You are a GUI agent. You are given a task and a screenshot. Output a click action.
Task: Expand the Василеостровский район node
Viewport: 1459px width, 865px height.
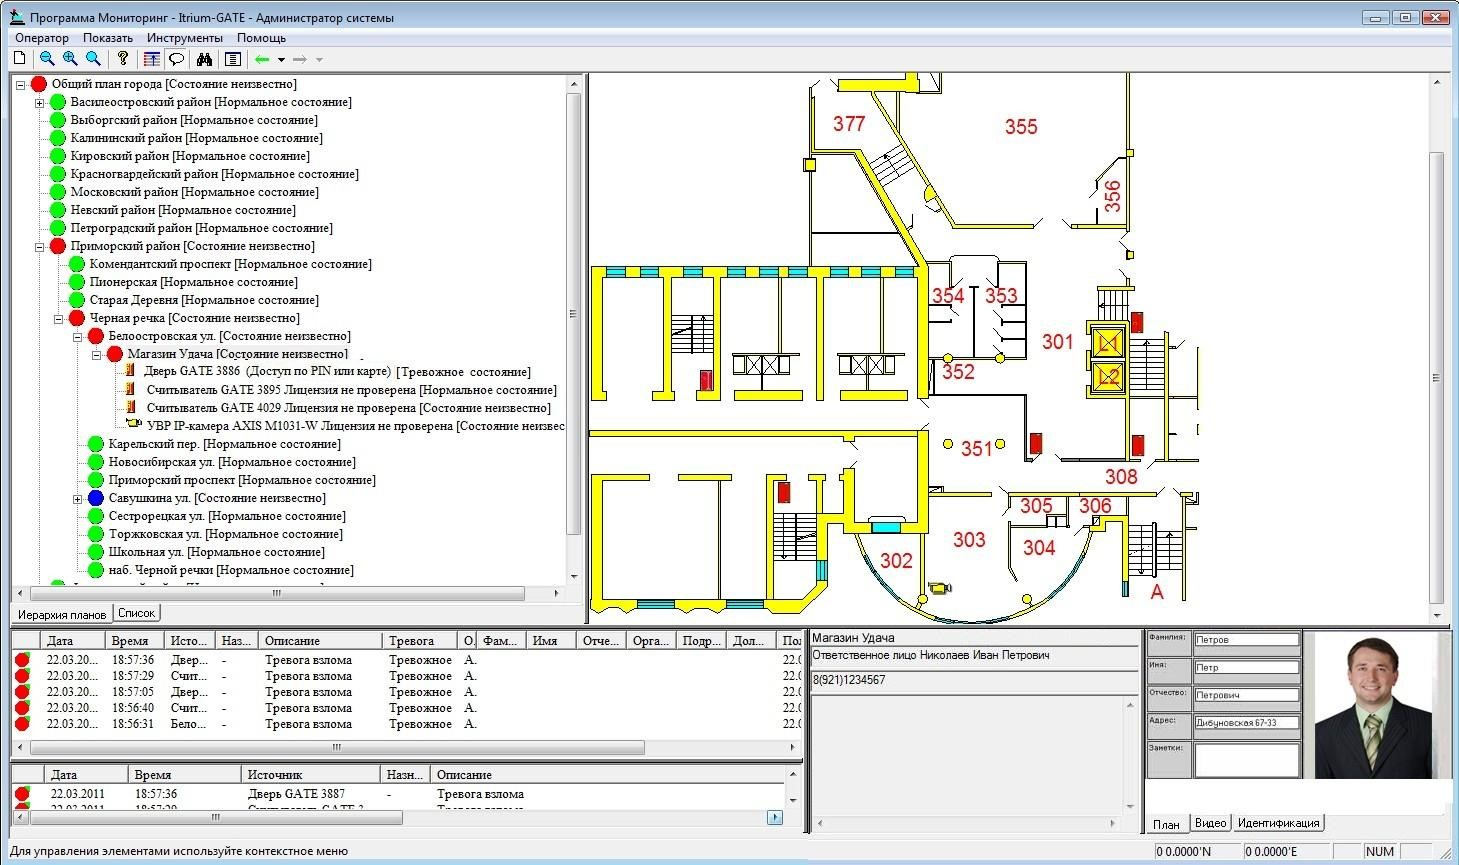[x=40, y=103]
